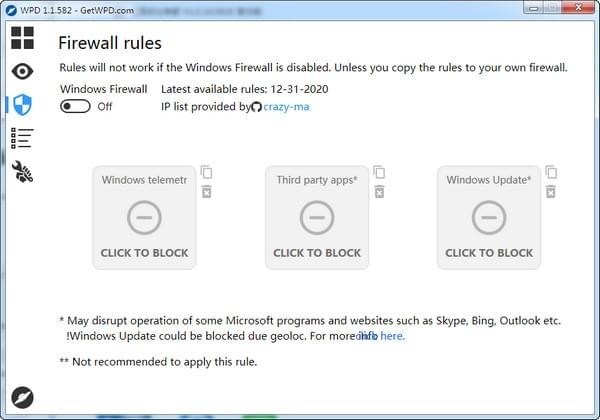Copy the Third party apps rule

pos(379,172)
